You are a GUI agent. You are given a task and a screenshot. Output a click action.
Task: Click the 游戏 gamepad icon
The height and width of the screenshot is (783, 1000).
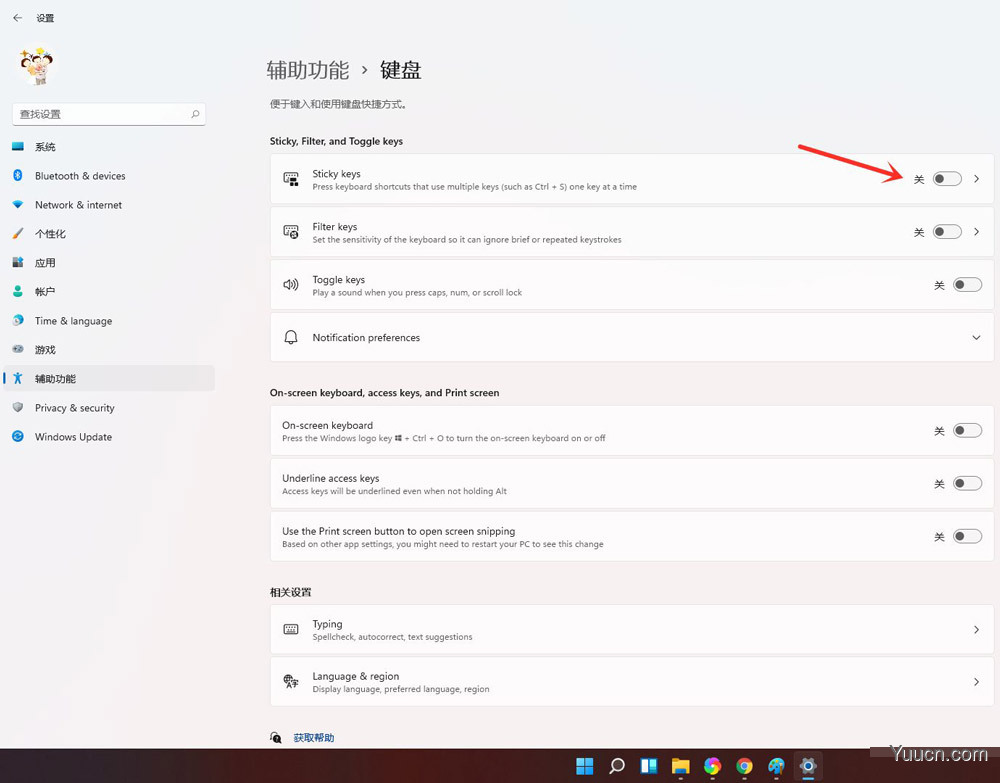pyautogui.click(x=18, y=349)
